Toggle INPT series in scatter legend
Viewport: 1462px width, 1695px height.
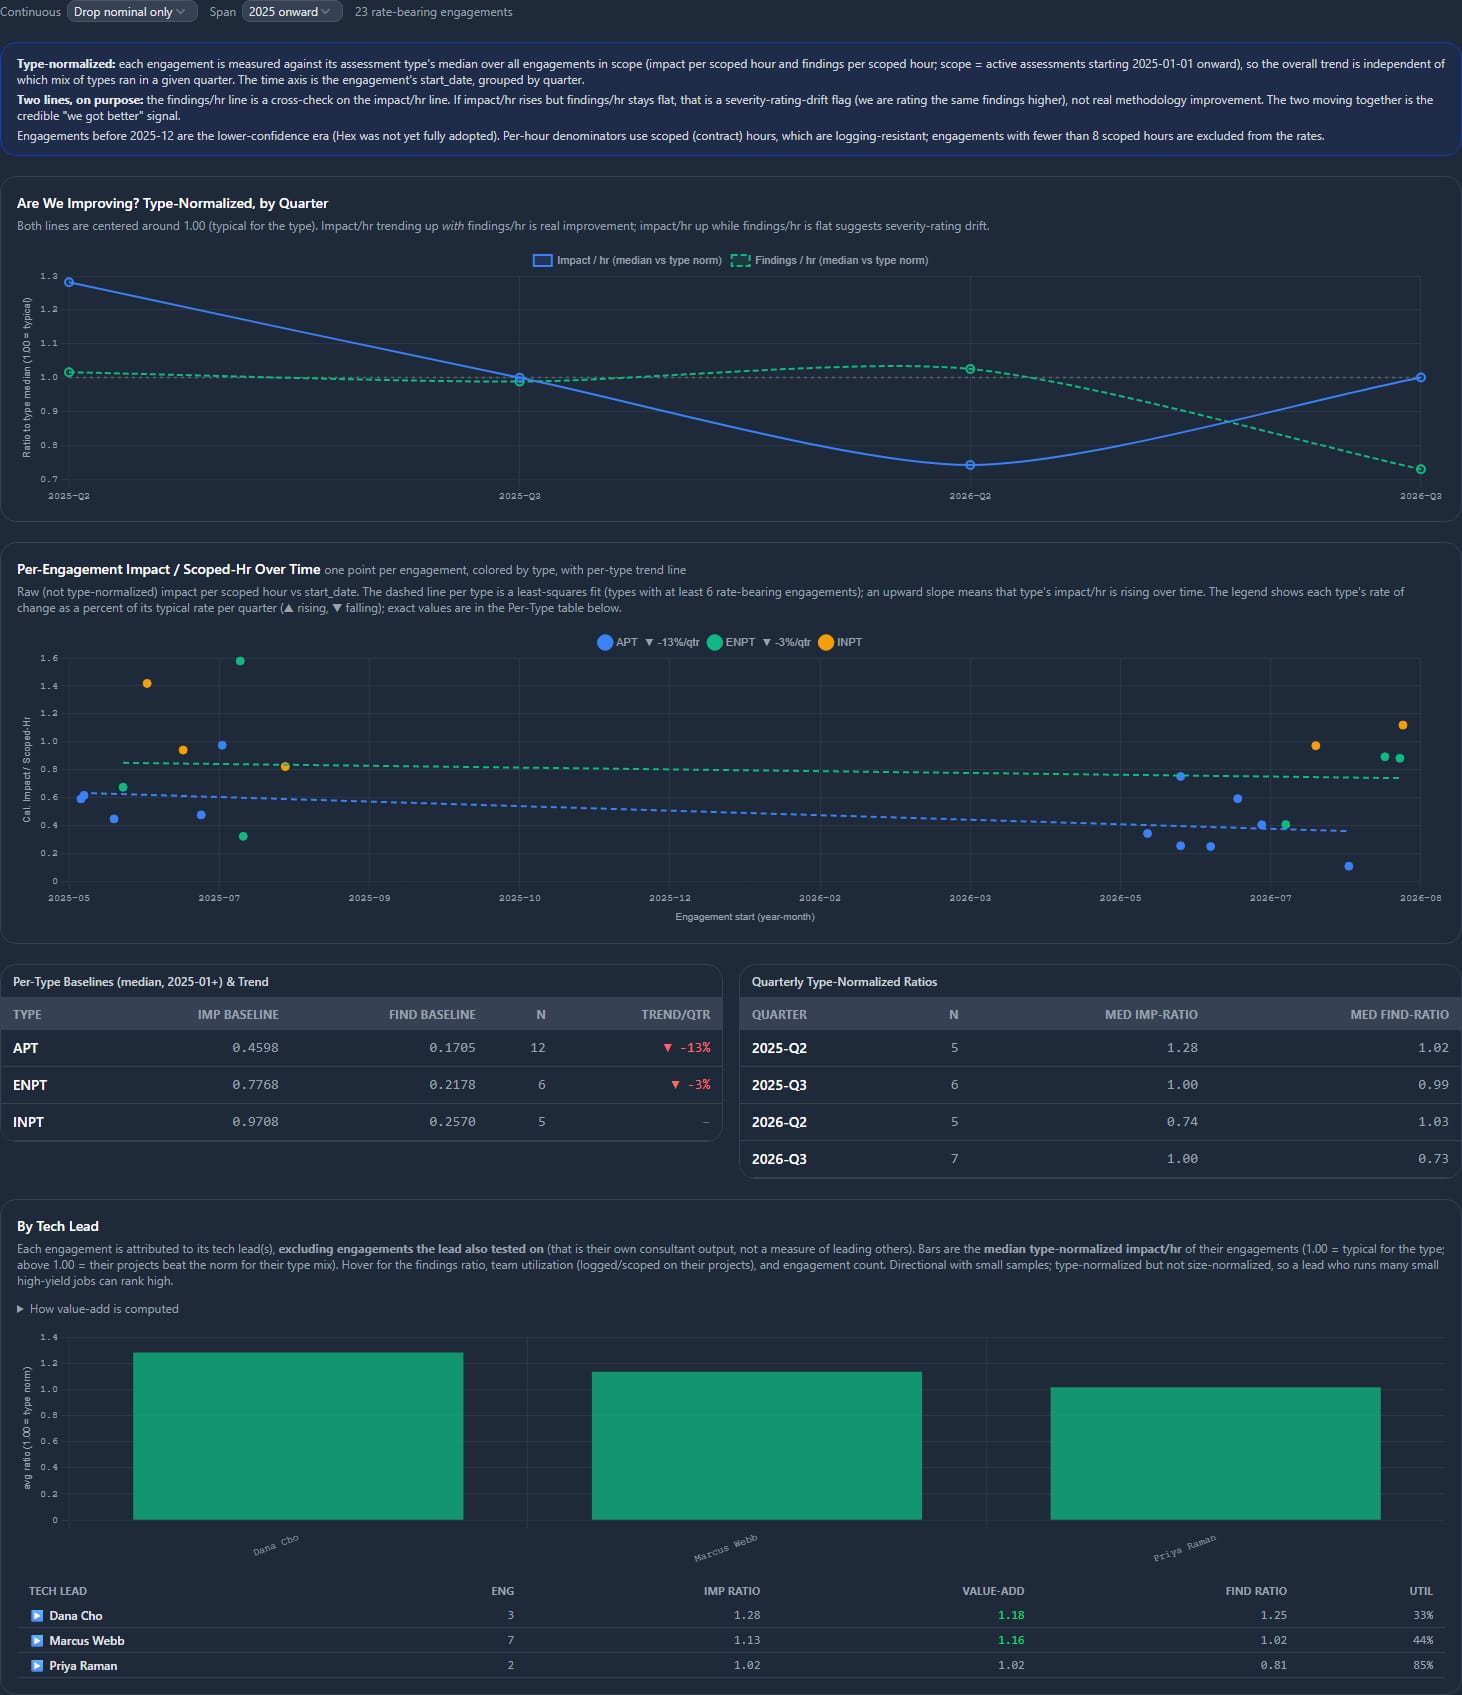(x=840, y=642)
